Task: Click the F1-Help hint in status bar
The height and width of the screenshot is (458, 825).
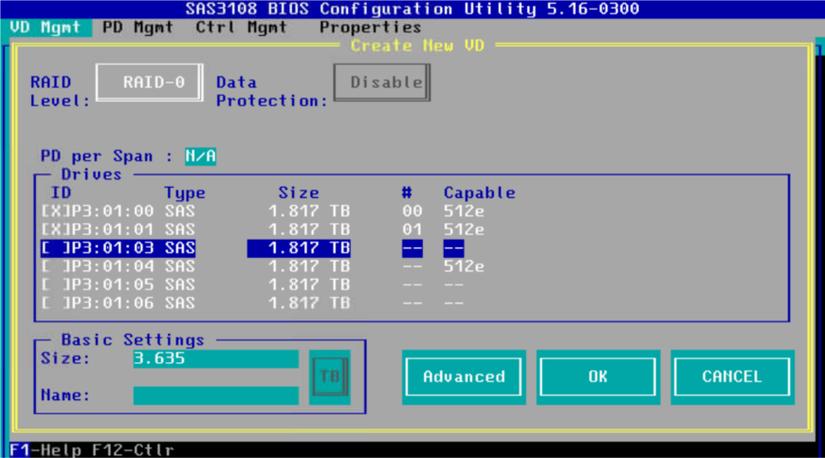Action: (x=46, y=450)
